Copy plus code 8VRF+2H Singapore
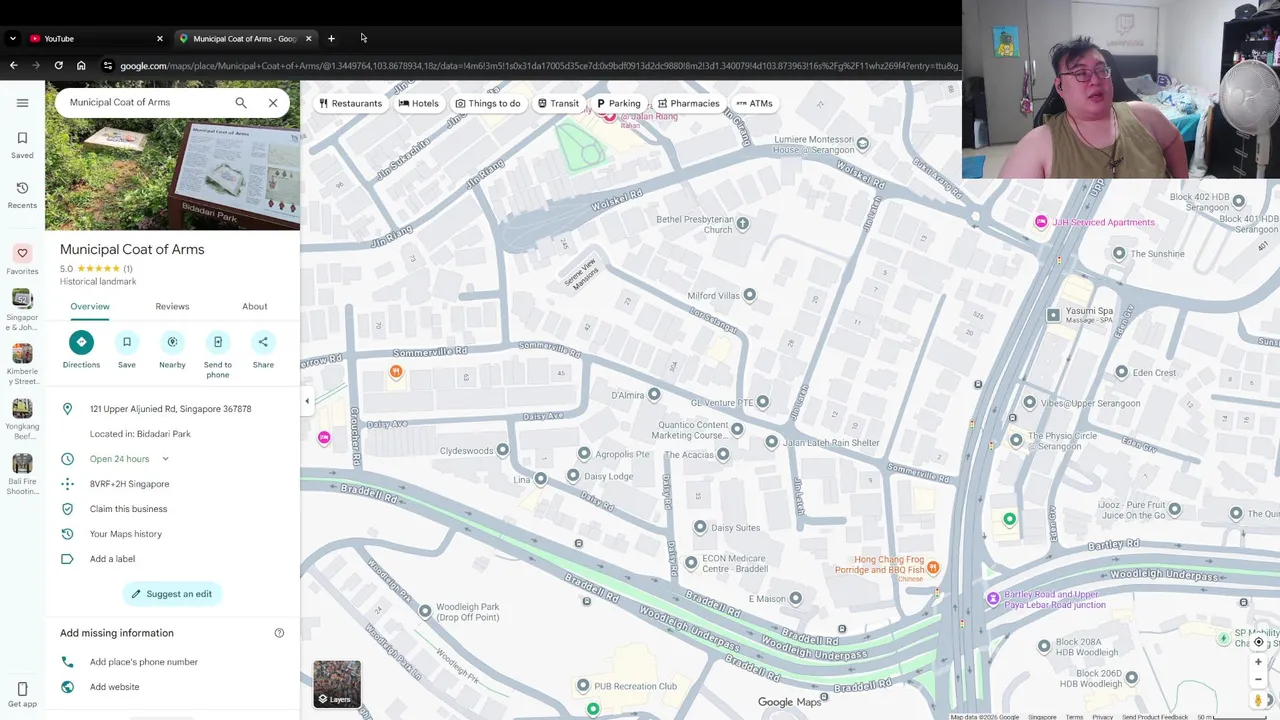1280x720 pixels. point(129,484)
